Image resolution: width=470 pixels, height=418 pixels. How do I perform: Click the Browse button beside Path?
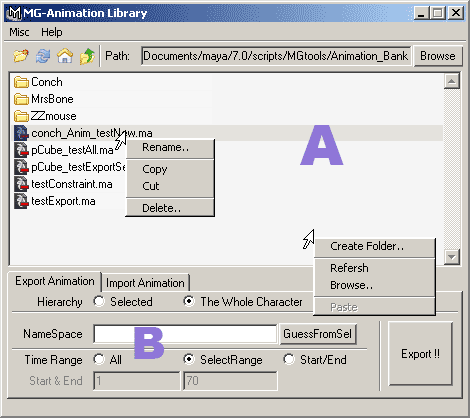click(438, 56)
